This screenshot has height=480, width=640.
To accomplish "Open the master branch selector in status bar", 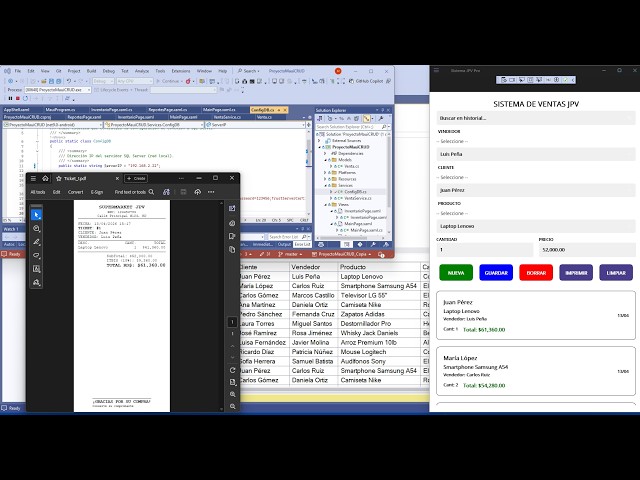I will coord(290,254).
